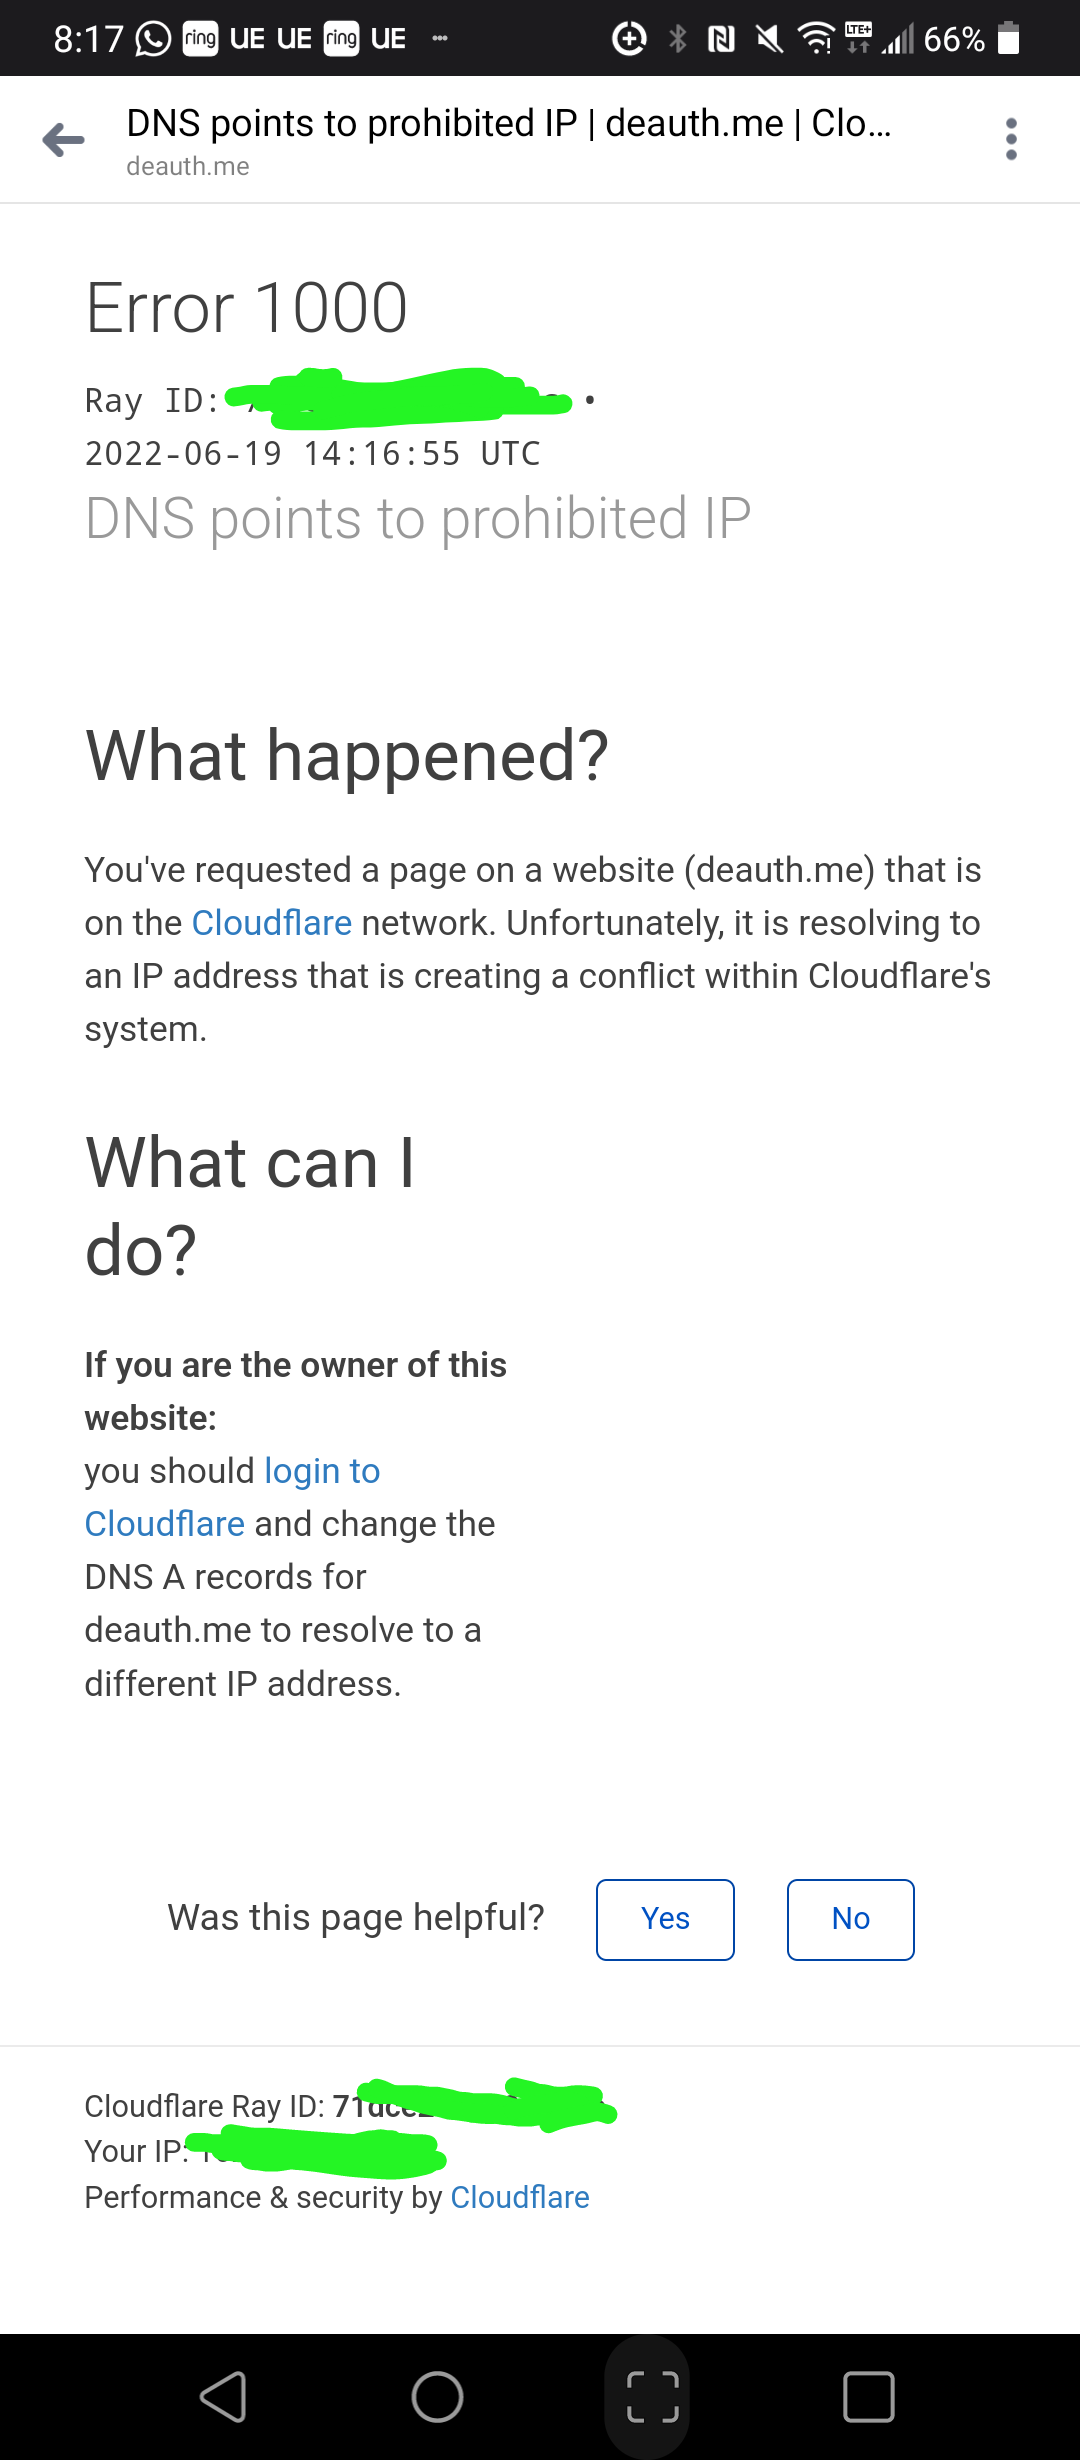Tap the Bluetooth status icon
Image resolution: width=1080 pixels, height=2460 pixels.
pos(679,38)
